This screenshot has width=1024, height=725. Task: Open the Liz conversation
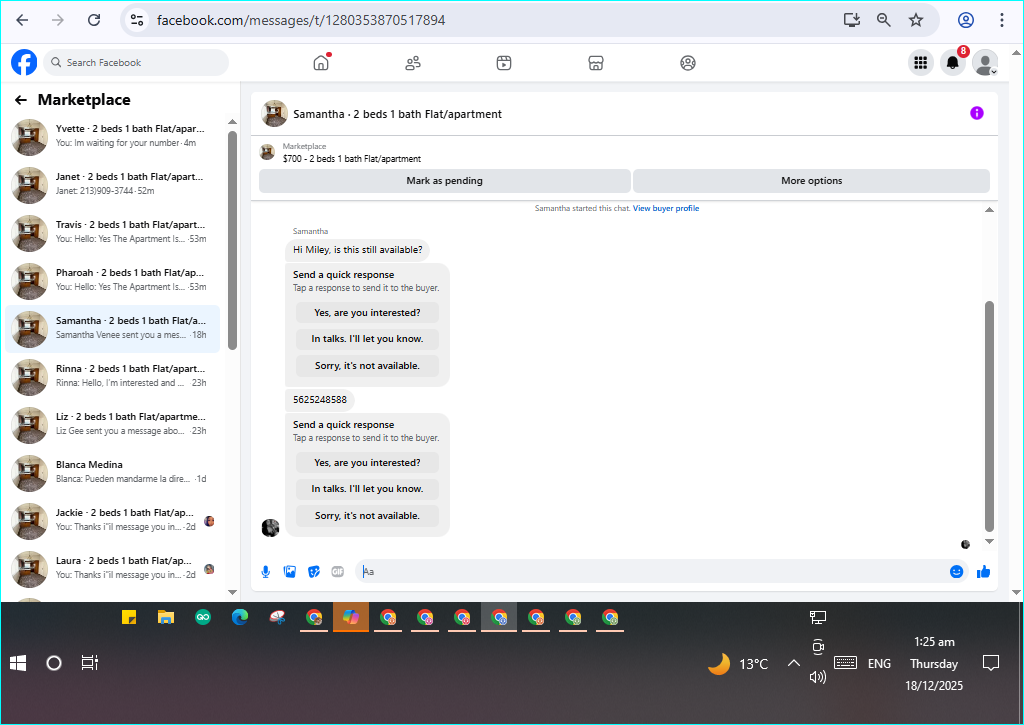coord(112,425)
